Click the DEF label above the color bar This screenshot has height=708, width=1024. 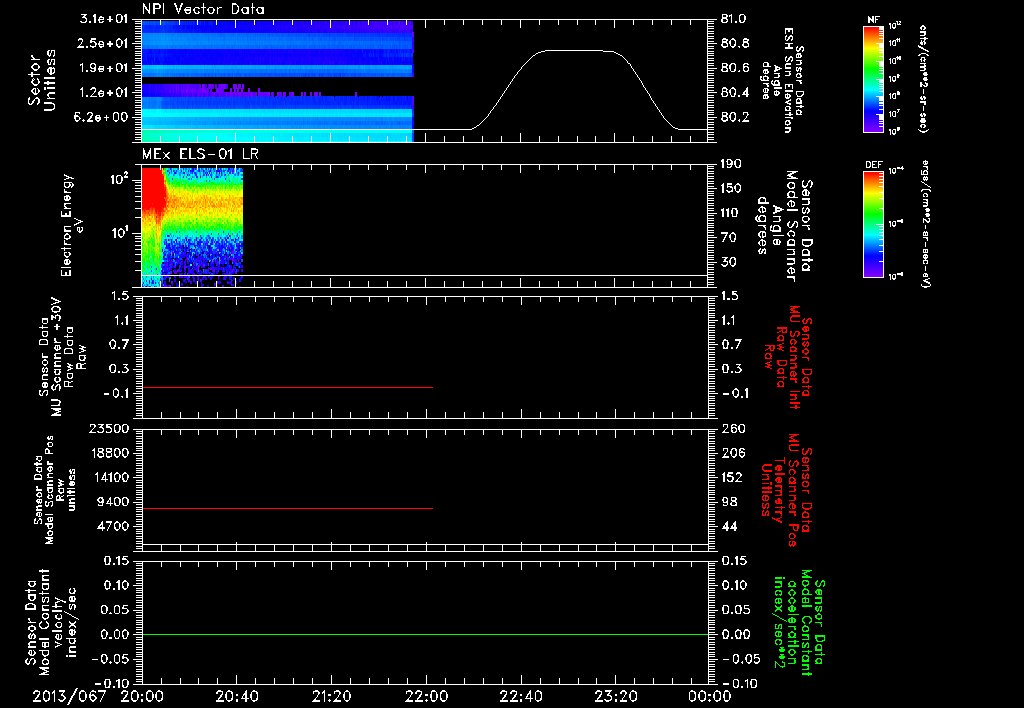click(873, 165)
